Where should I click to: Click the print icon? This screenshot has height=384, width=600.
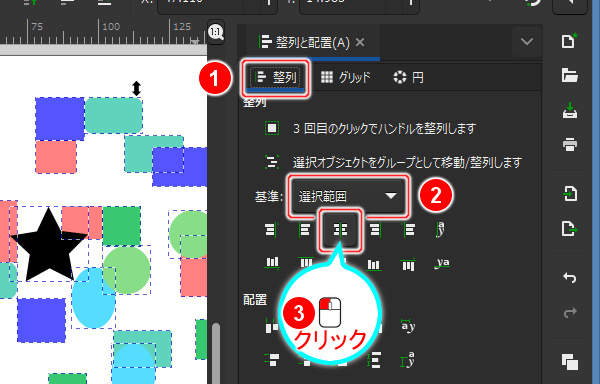click(570, 145)
